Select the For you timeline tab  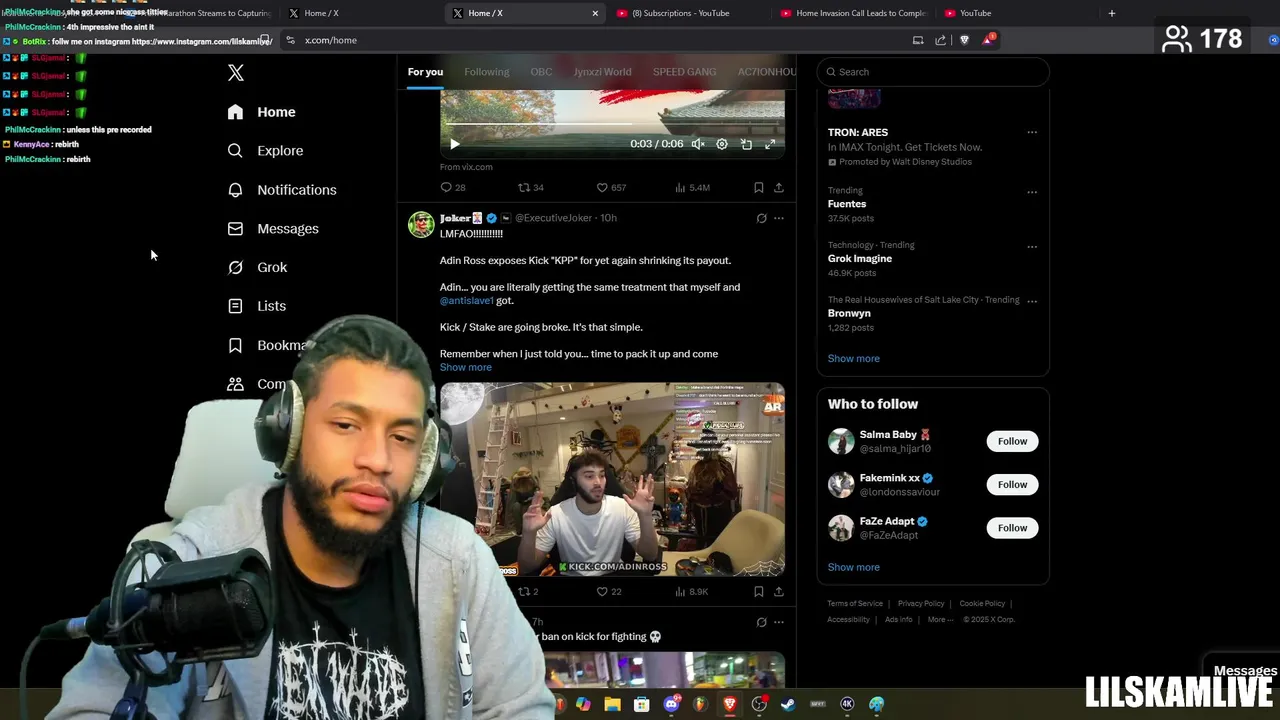[425, 72]
